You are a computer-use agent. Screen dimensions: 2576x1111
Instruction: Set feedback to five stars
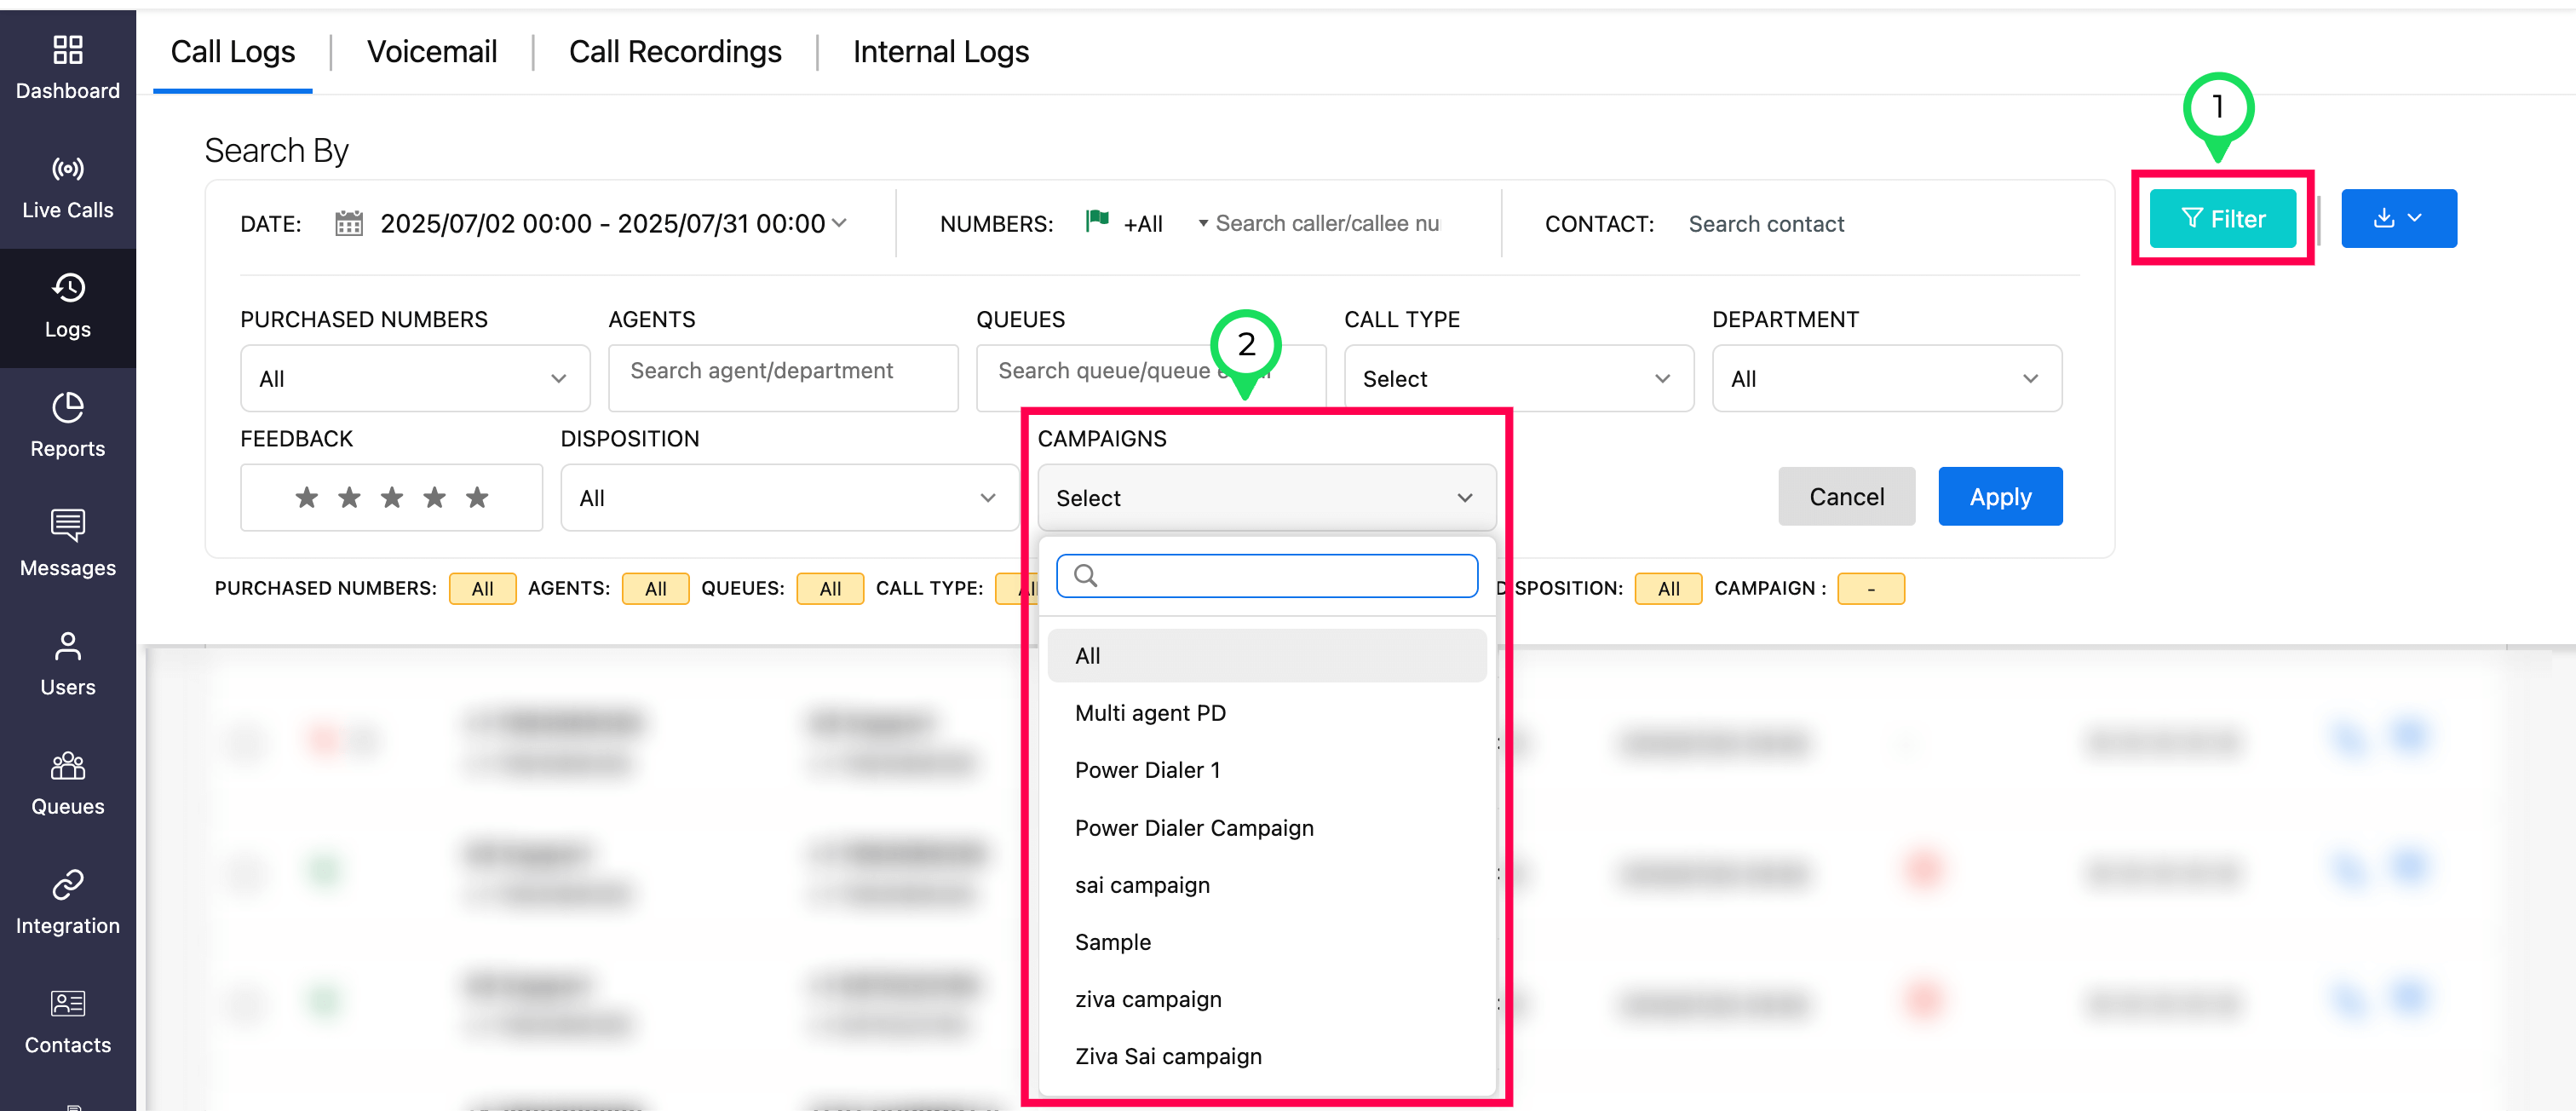click(x=477, y=497)
